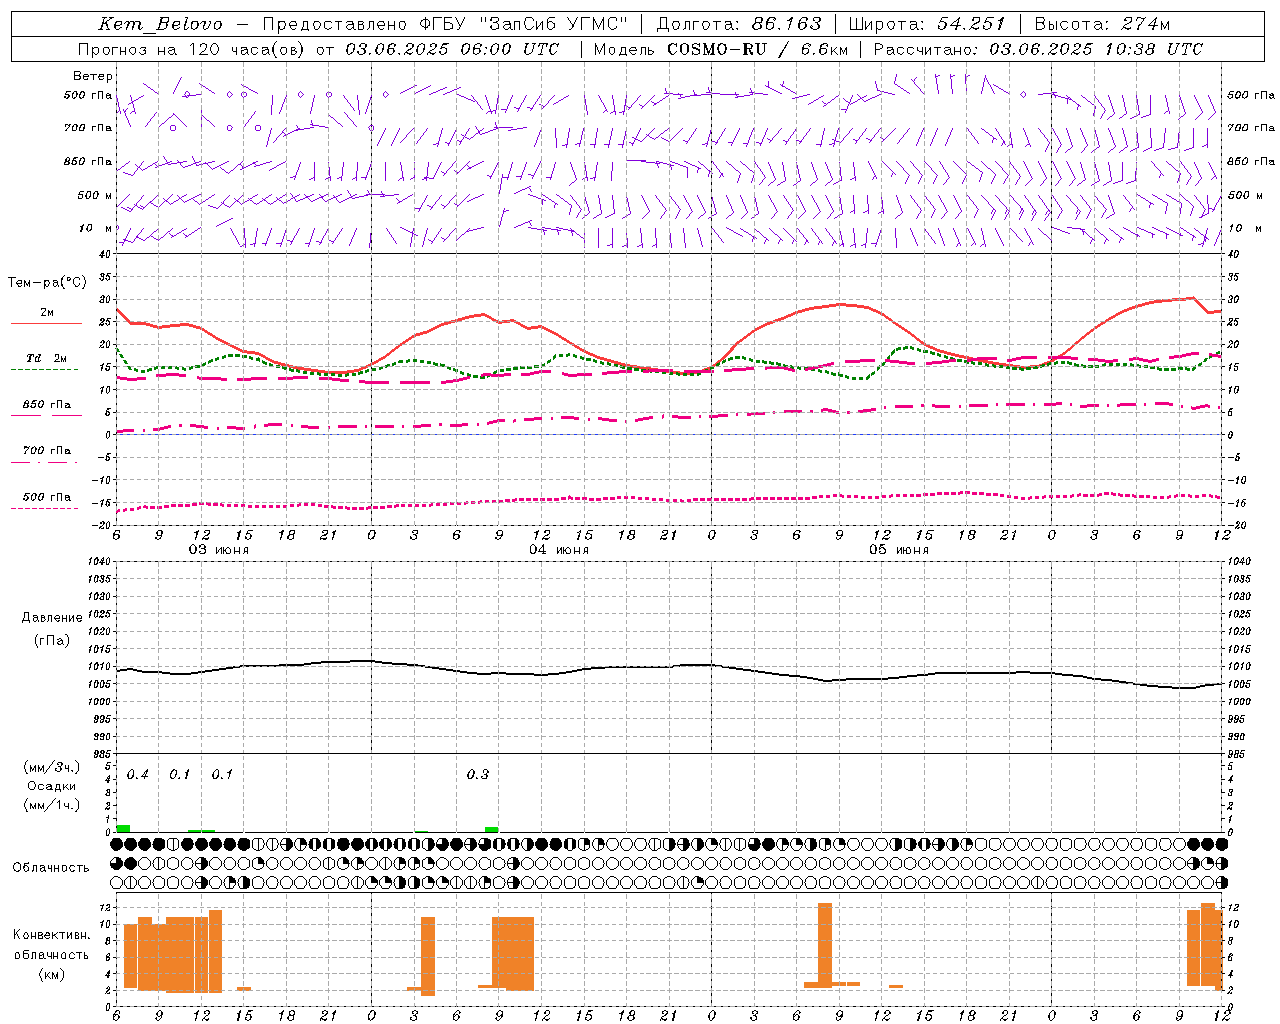Select the Осадки precipitation label
Screen dimensions: 1280x1024
point(52,786)
